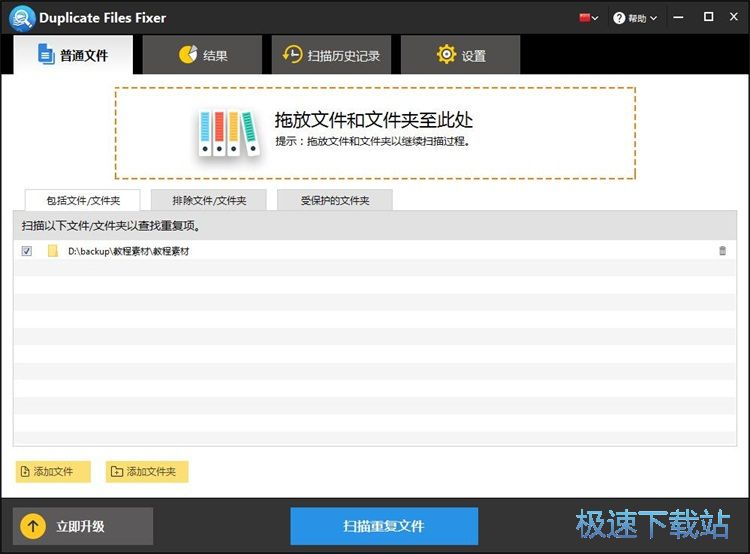Click the 添加文件 button

53,472
